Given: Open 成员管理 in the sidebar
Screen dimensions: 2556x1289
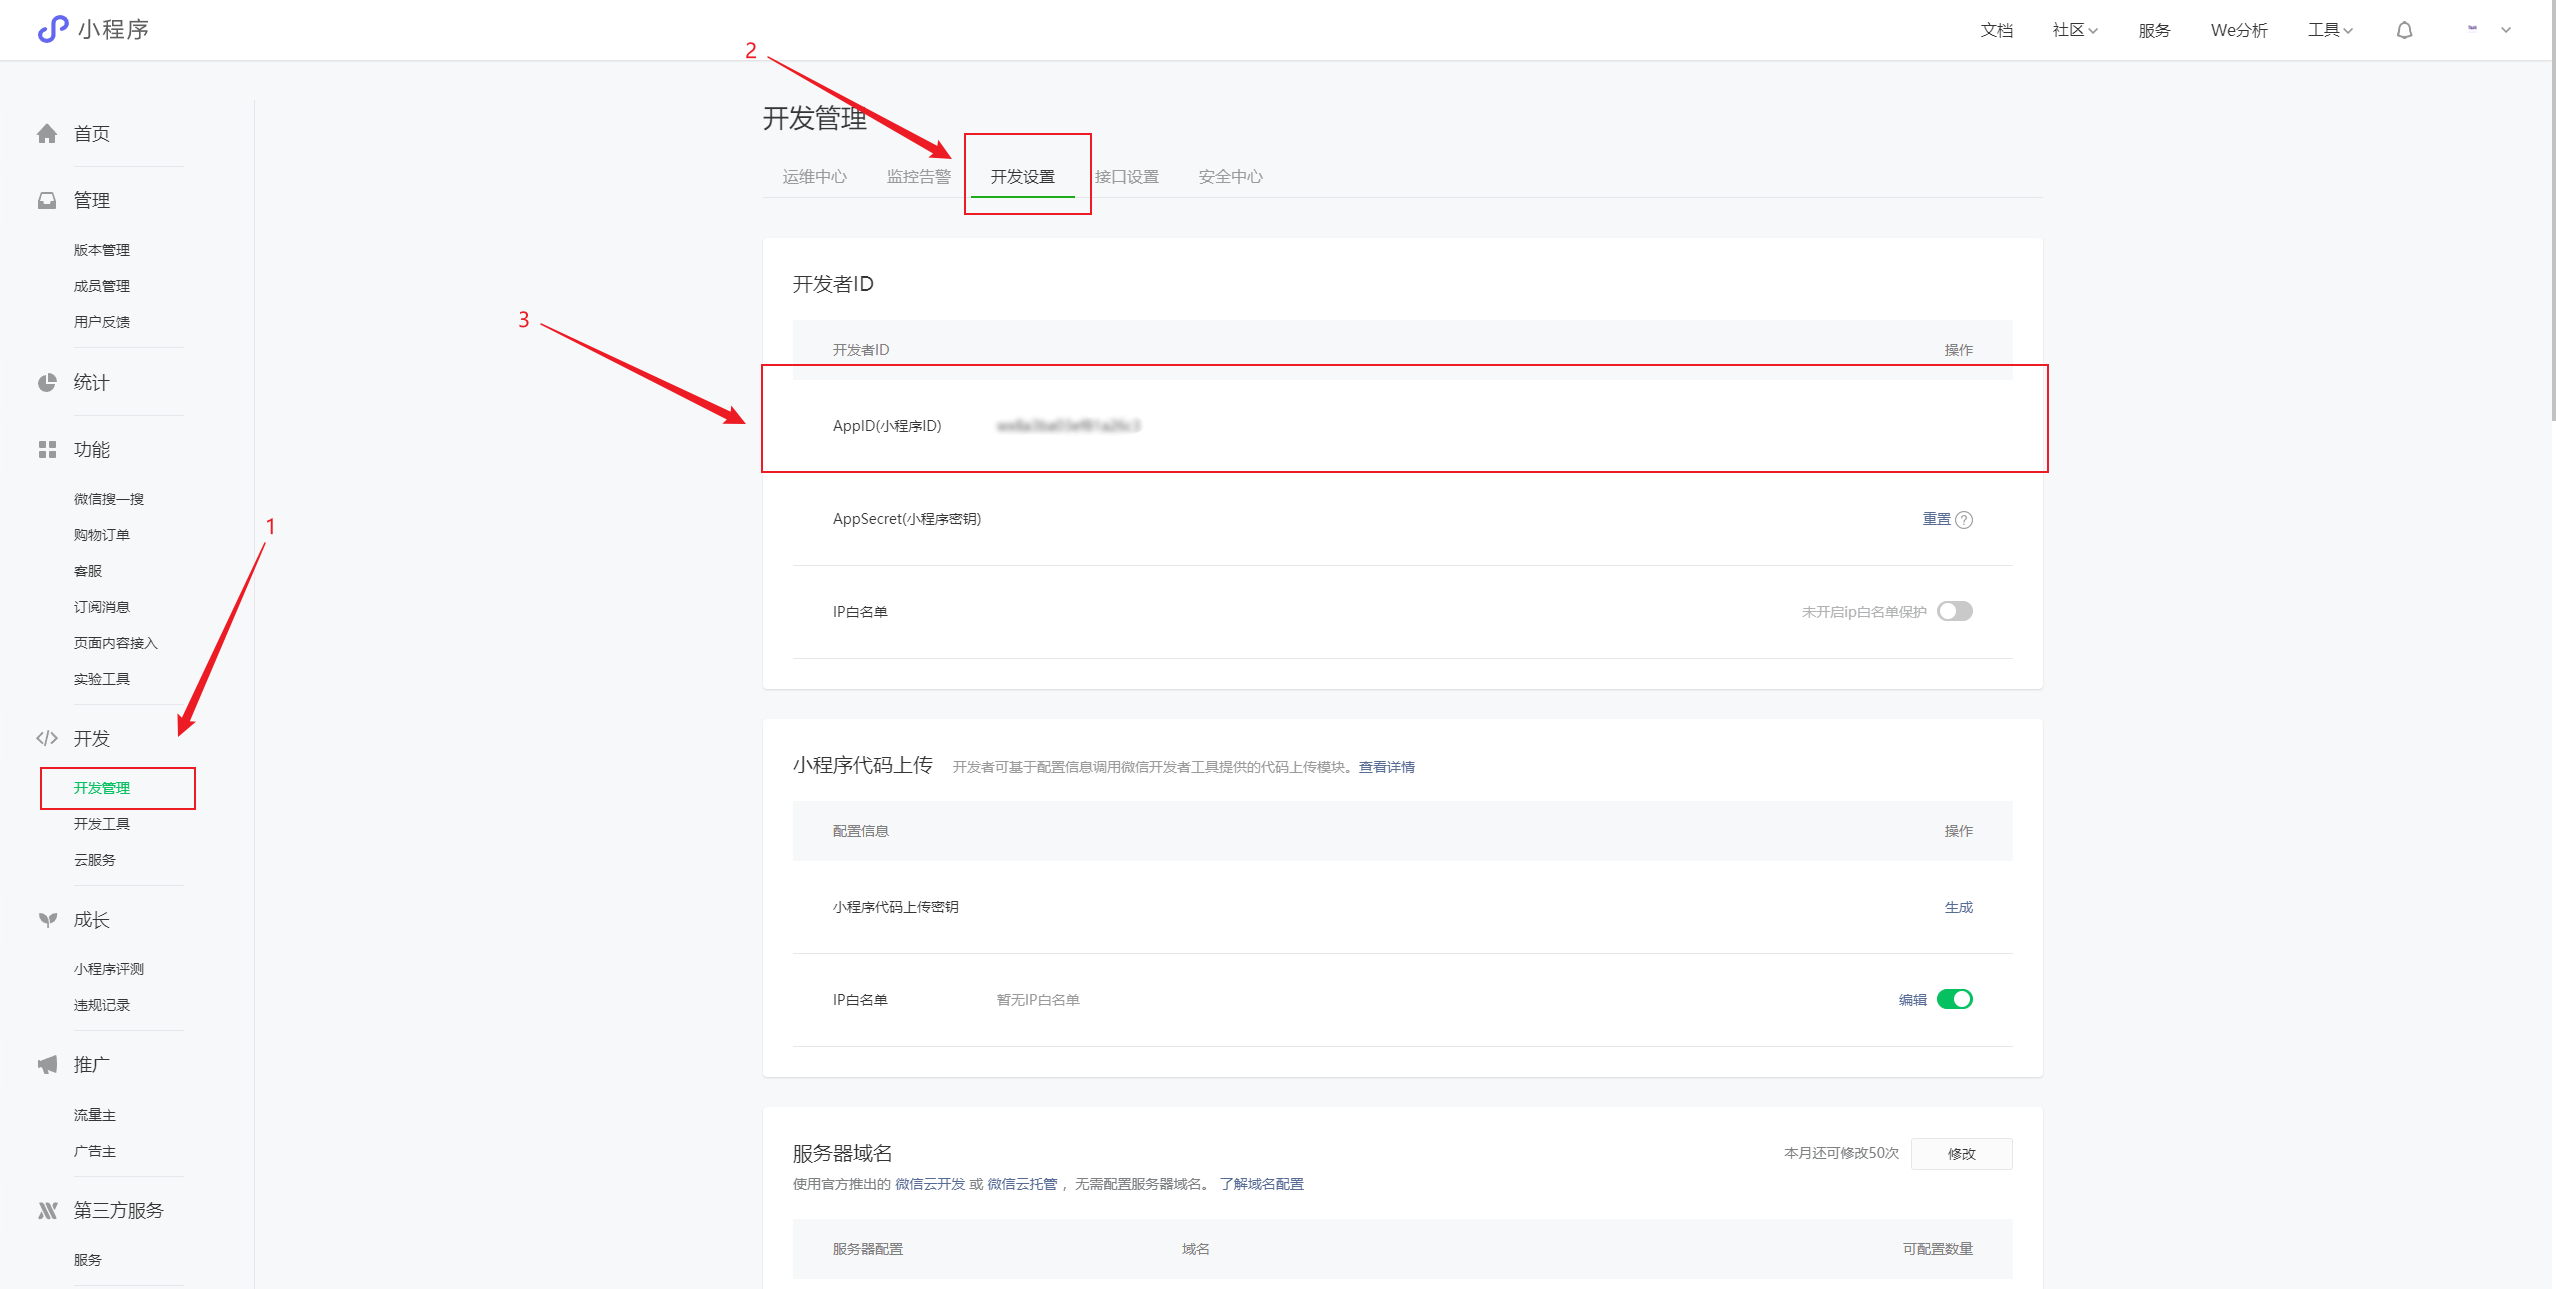Looking at the screenshot, I should point(102,287).
